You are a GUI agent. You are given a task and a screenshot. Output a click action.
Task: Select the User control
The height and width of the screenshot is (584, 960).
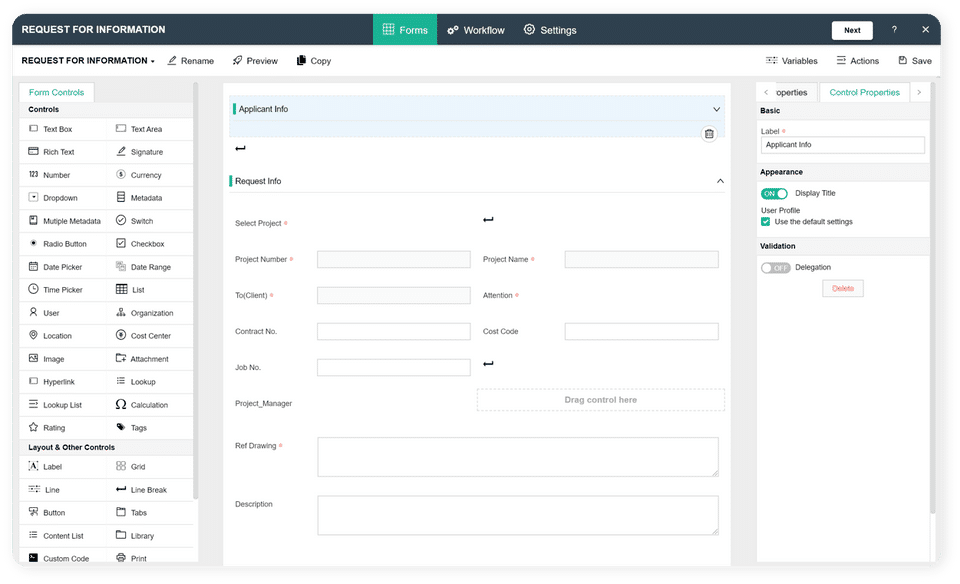coord(43,313)
